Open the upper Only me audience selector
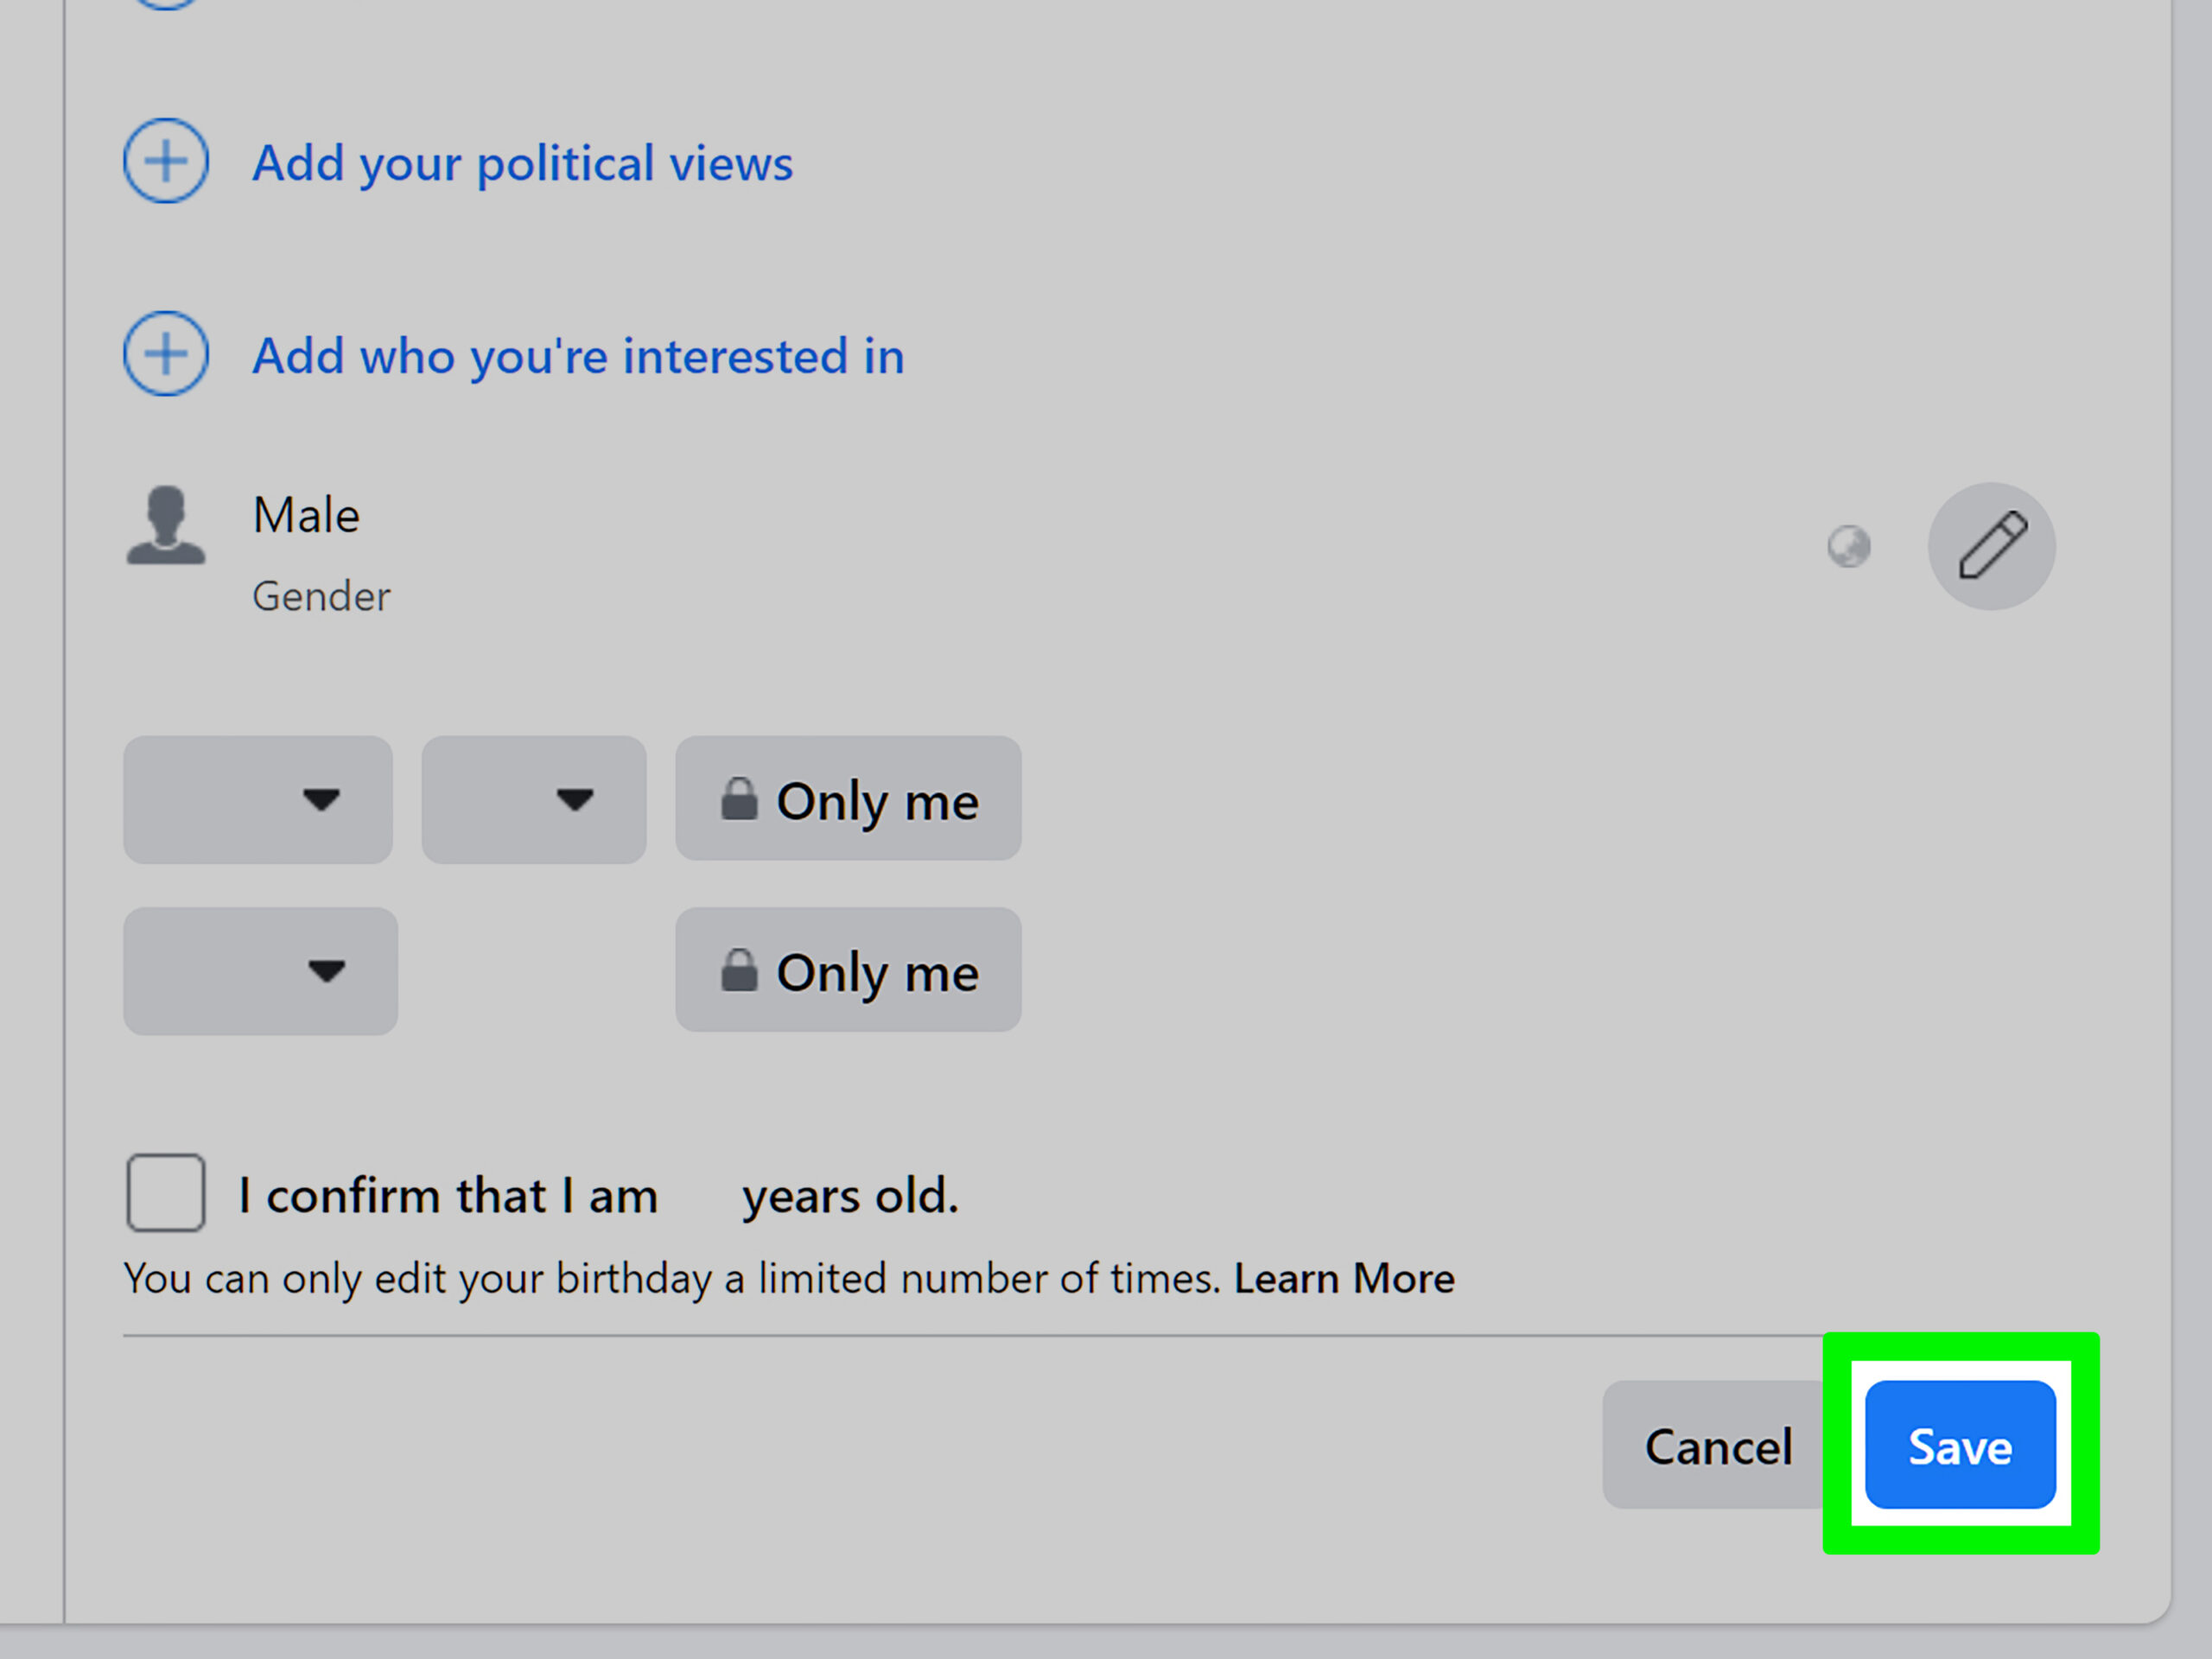 pos(848,799)
